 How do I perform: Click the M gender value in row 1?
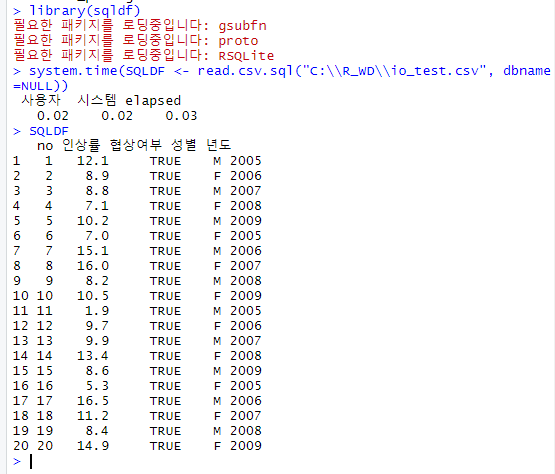217,161
